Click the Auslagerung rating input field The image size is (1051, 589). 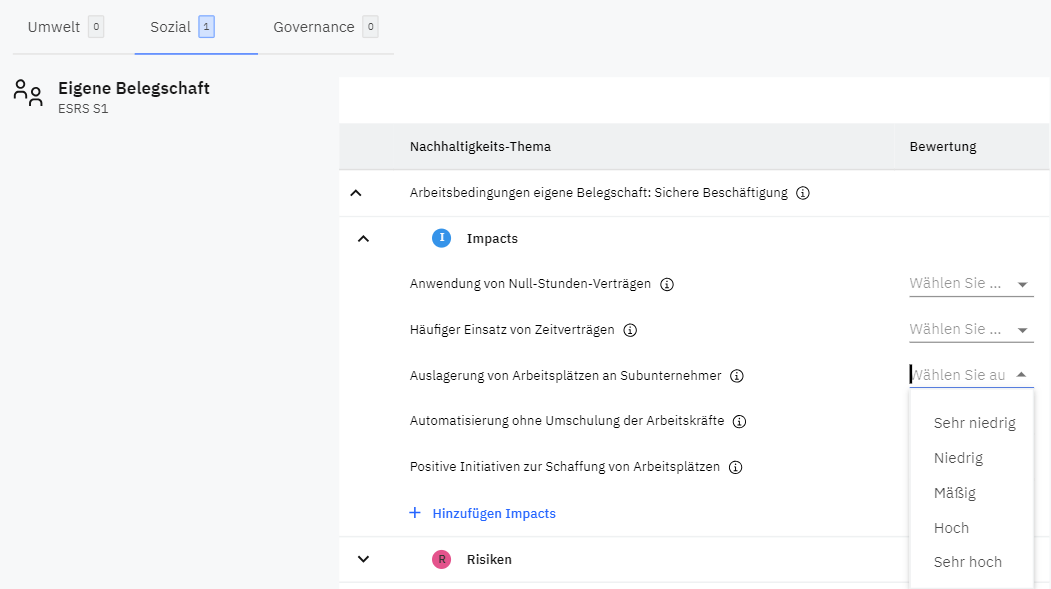coord(958,375)
